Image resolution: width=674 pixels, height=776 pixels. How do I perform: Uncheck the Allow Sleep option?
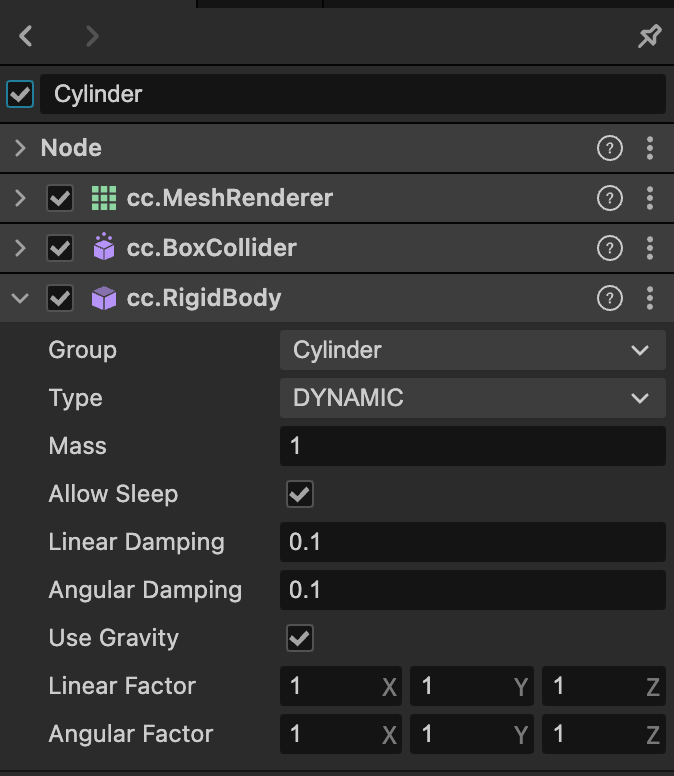pos(300,494)
